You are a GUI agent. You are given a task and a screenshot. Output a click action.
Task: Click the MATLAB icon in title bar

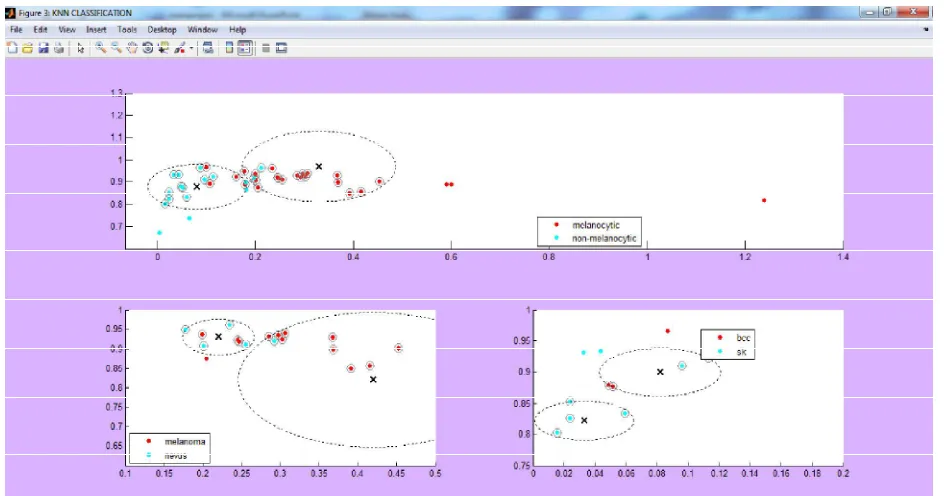pyautogui.click(x=10, y=13)
